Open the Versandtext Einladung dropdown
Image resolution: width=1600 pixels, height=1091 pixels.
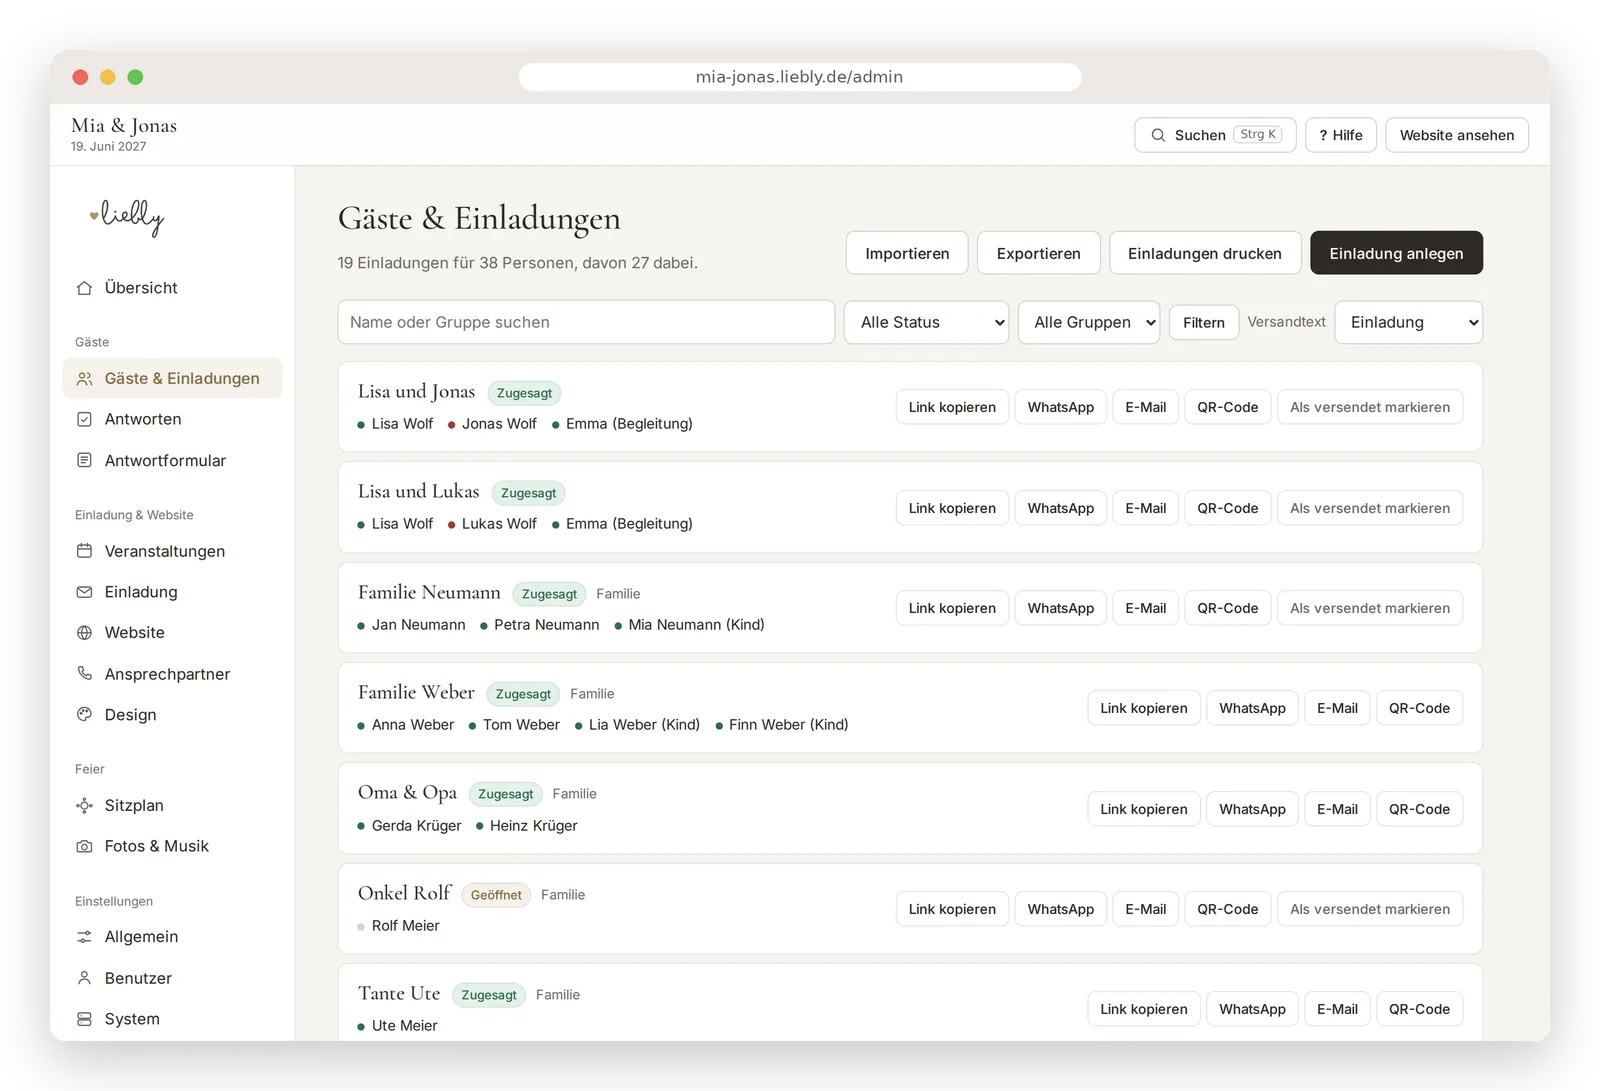[1409, 322]
